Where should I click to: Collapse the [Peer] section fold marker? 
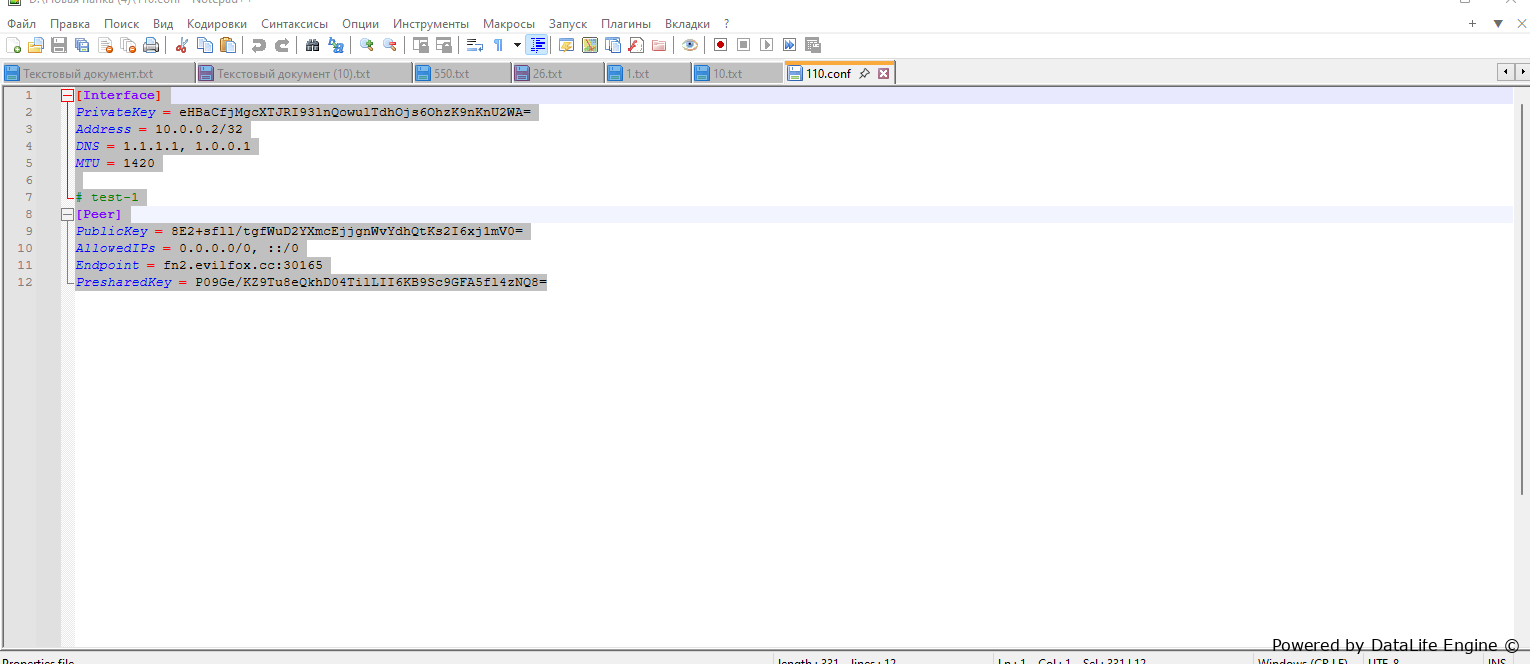point(67,214)
